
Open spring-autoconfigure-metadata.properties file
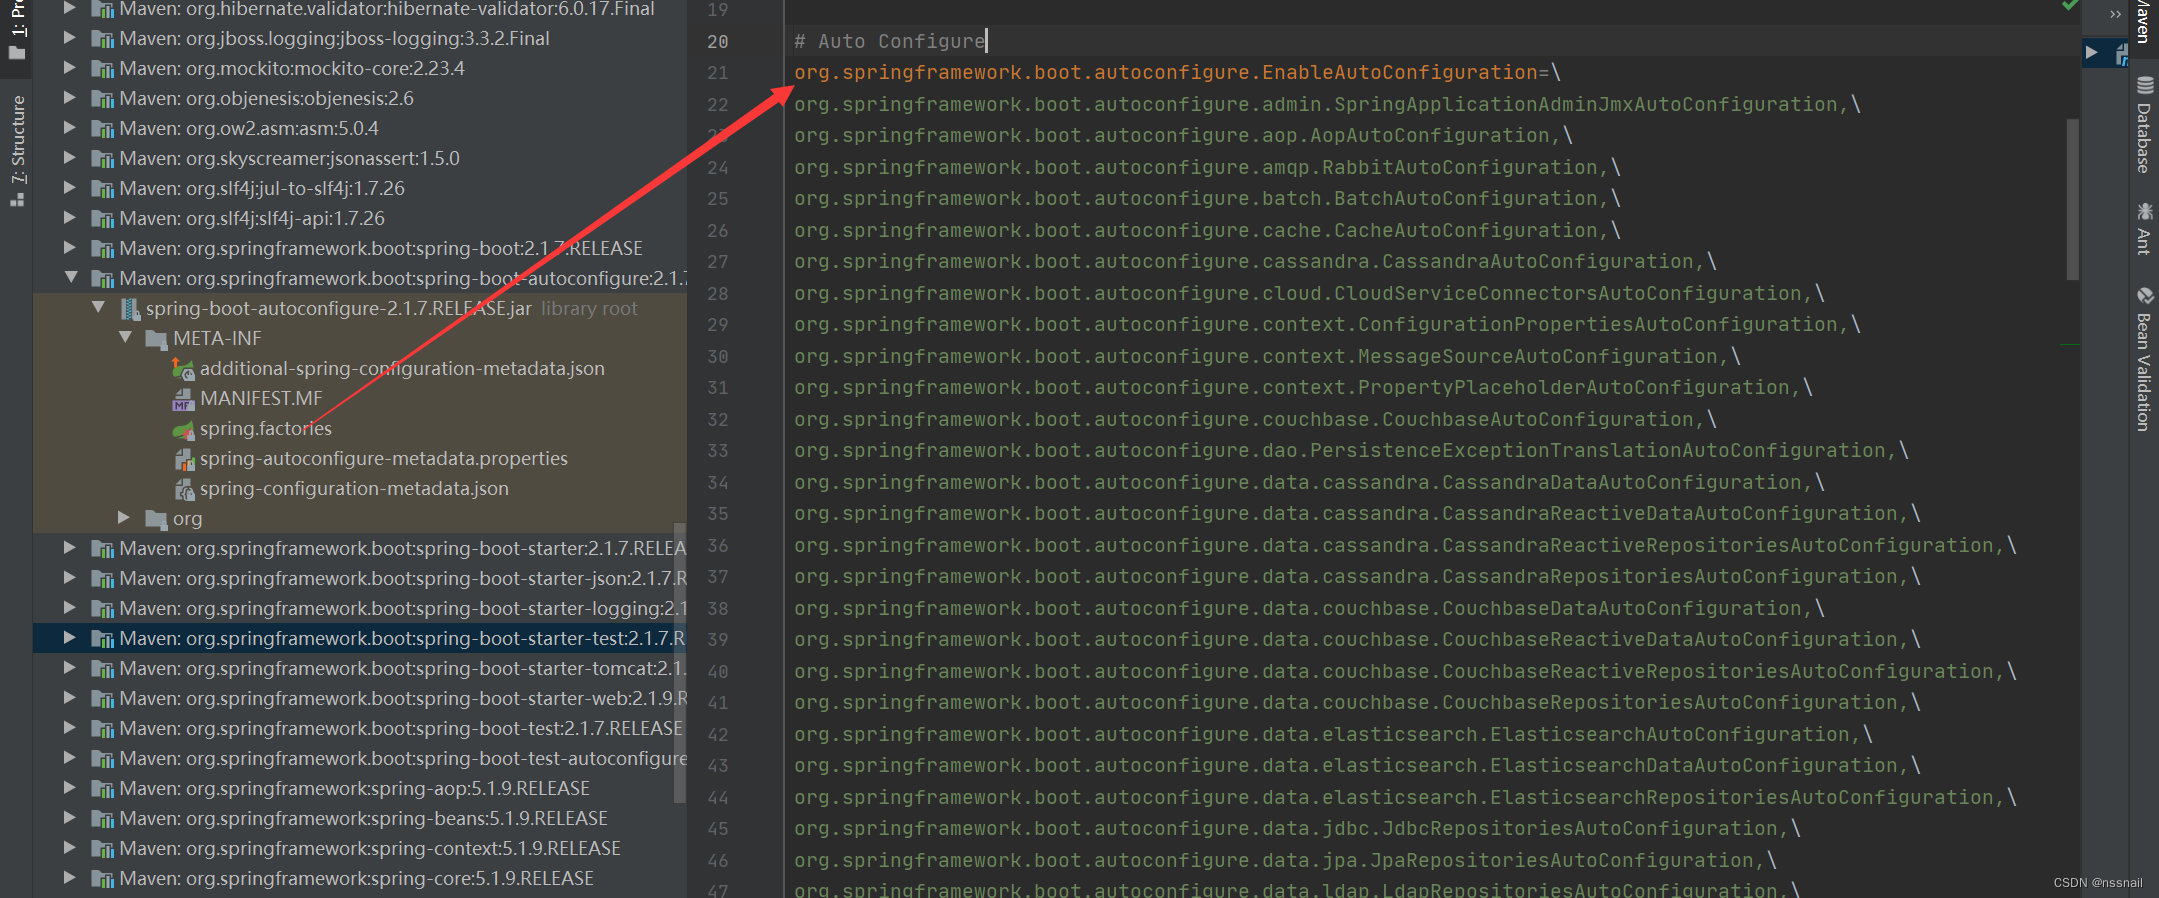(x=384, y=458)
